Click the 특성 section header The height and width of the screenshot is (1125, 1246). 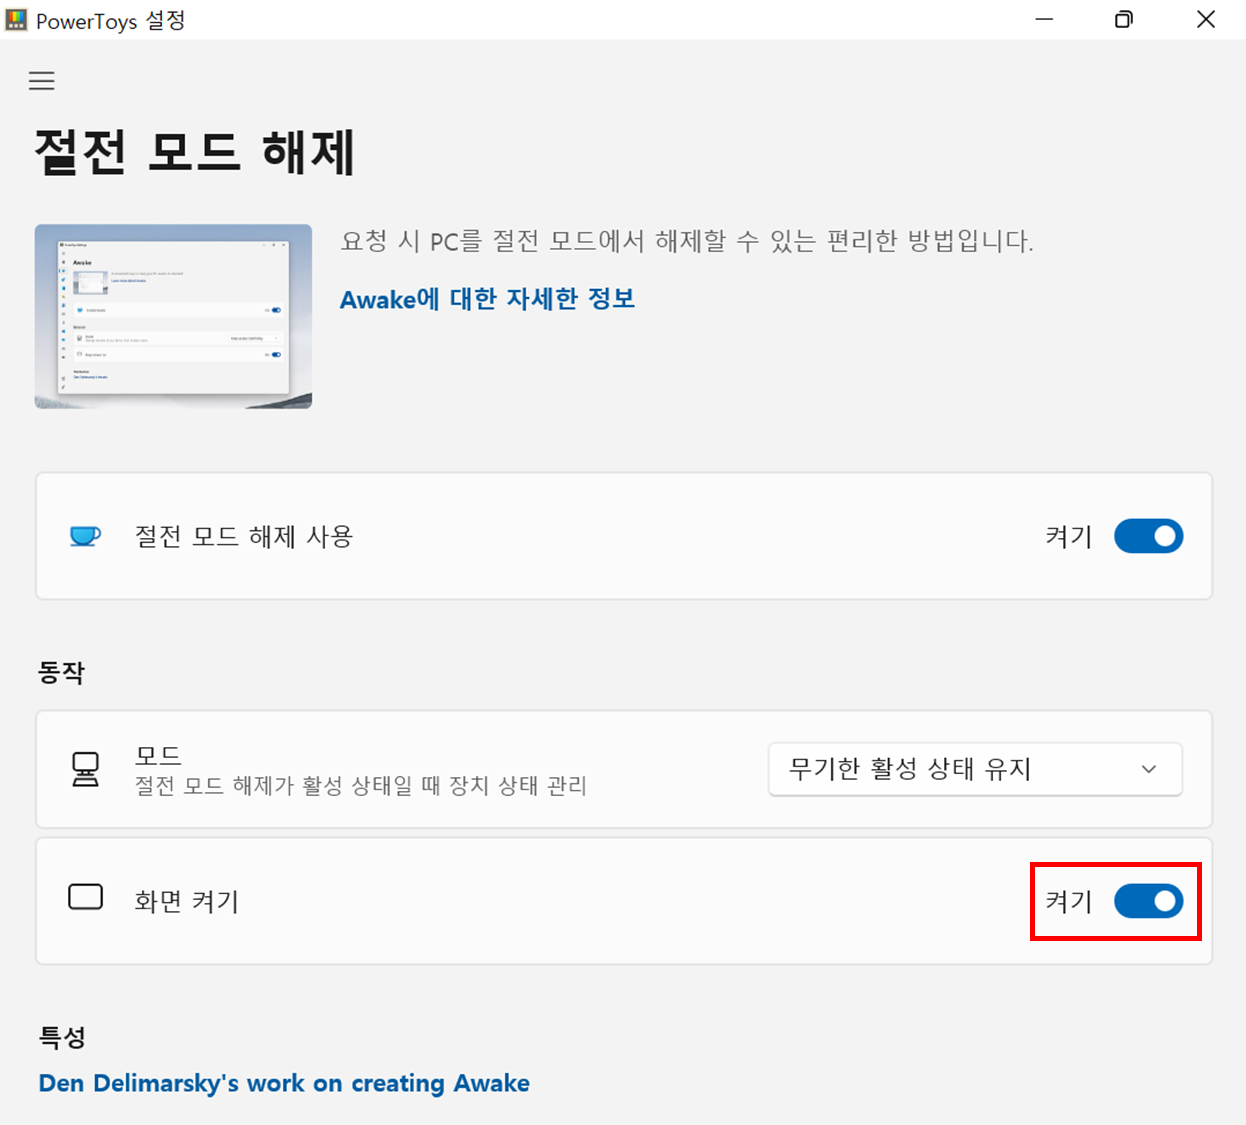tap(62, 1037)
